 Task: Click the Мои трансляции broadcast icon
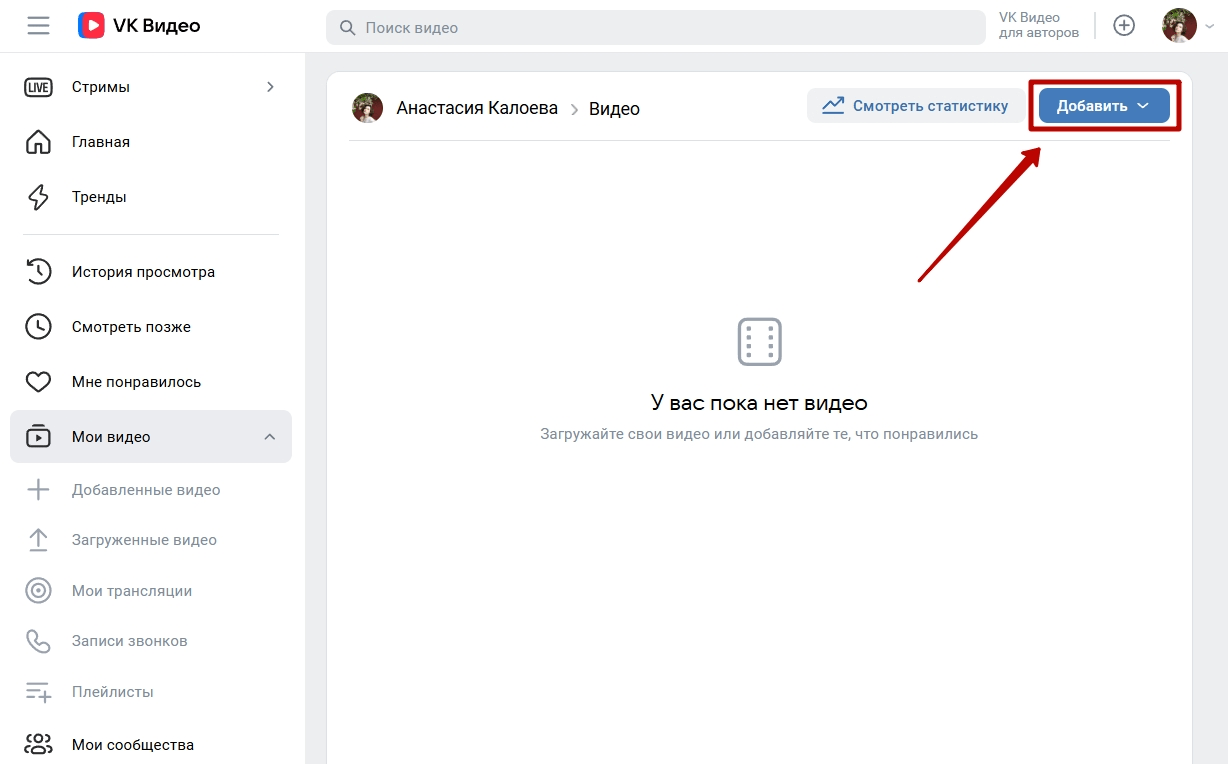point(38,591)
